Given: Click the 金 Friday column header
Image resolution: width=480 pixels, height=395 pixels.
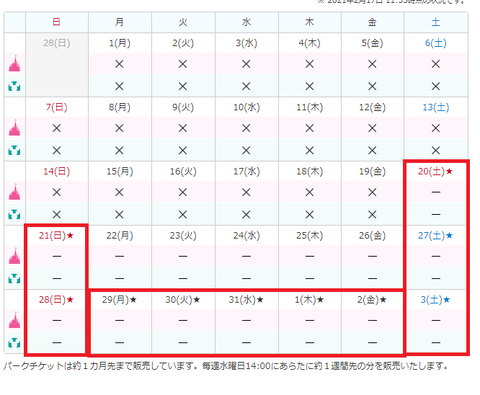Looking at the screenshot, I should [x=372, y=22].
